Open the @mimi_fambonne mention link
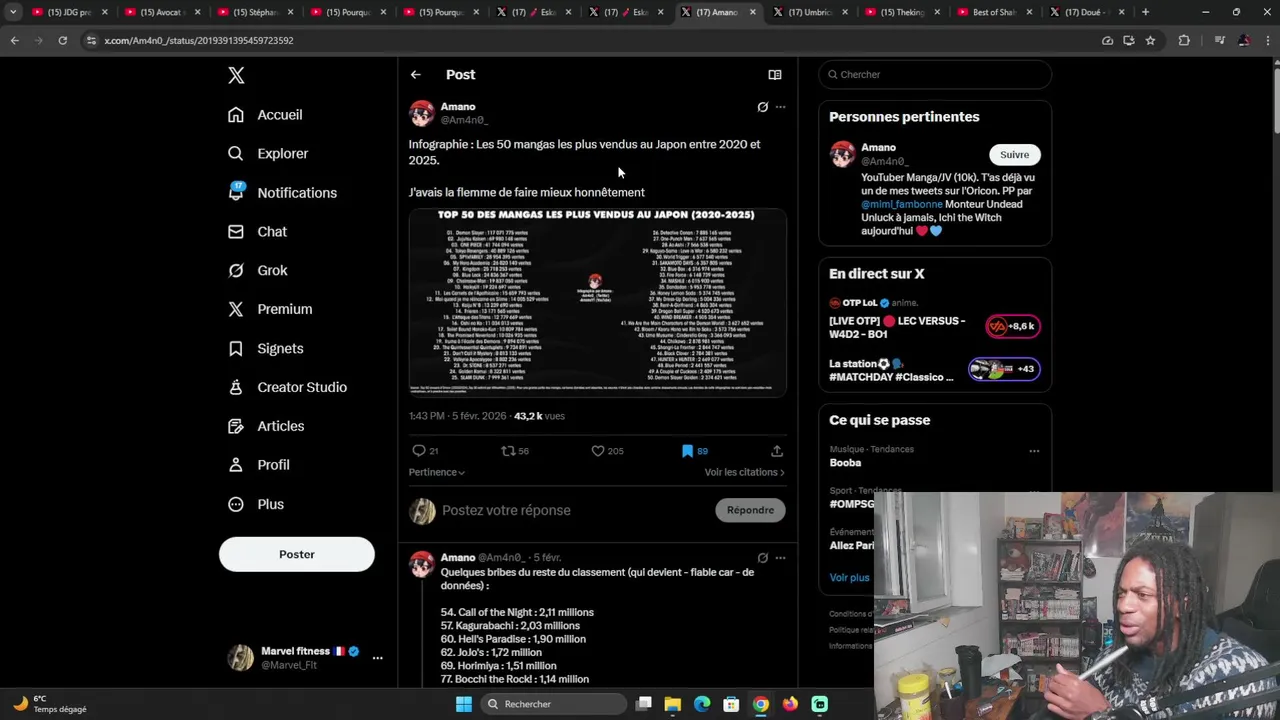Screen dimensions: 1280x720 (902, 205)
